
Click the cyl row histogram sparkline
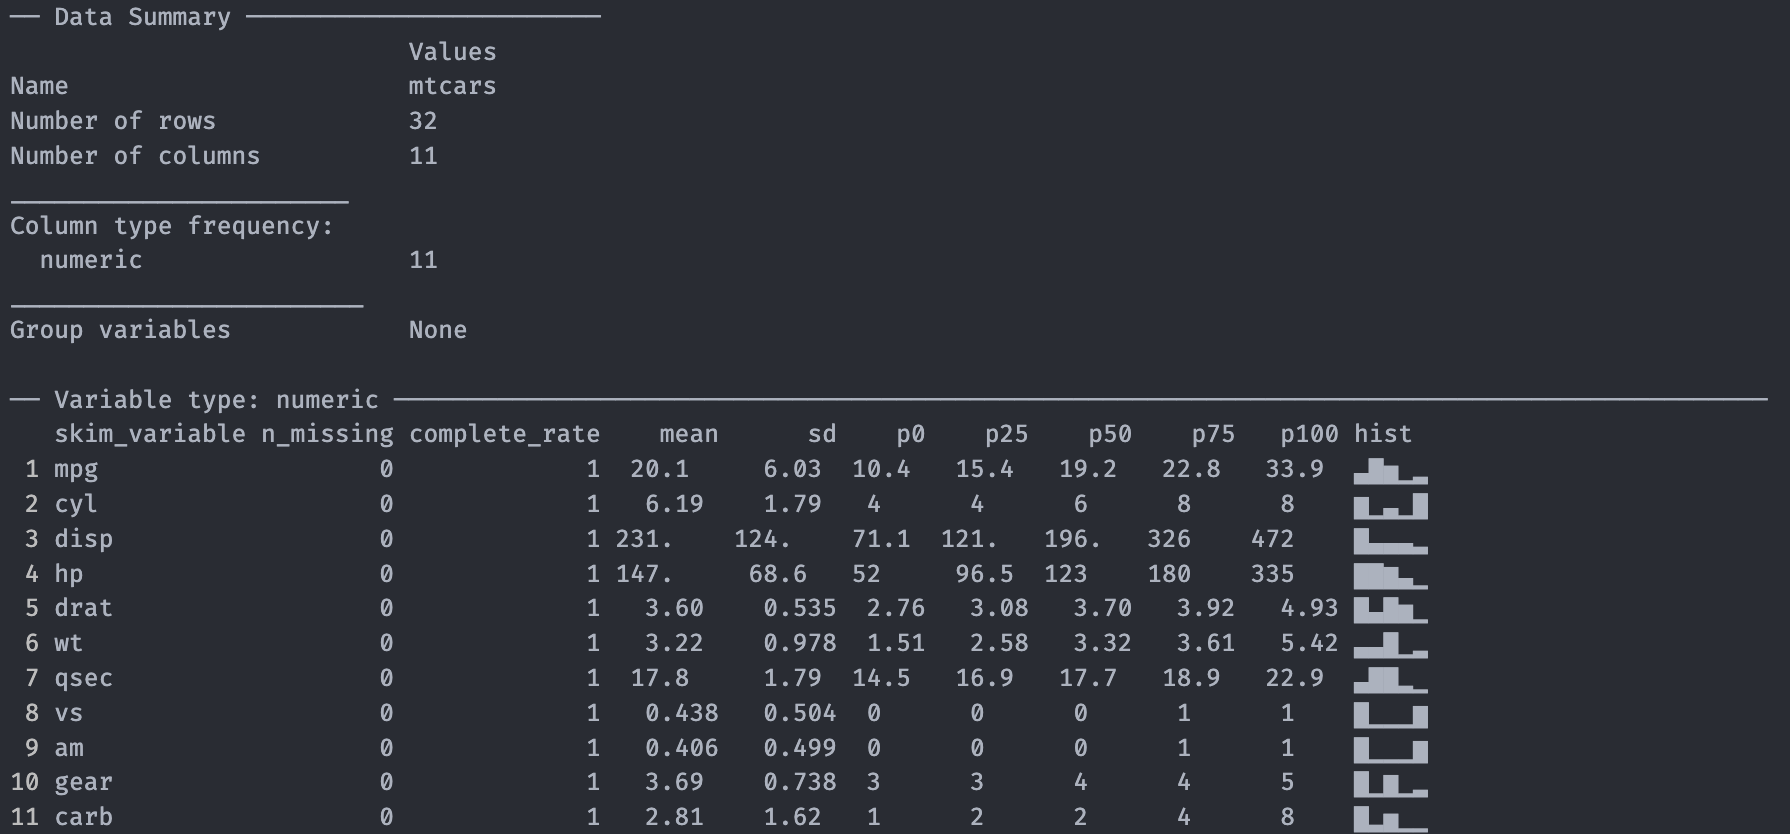(1390, 505)
